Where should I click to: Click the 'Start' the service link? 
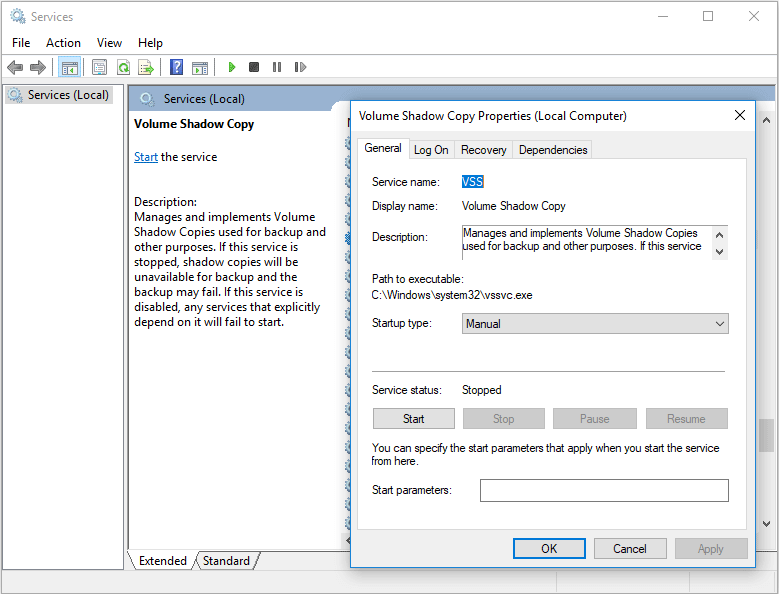pos(146,157)
